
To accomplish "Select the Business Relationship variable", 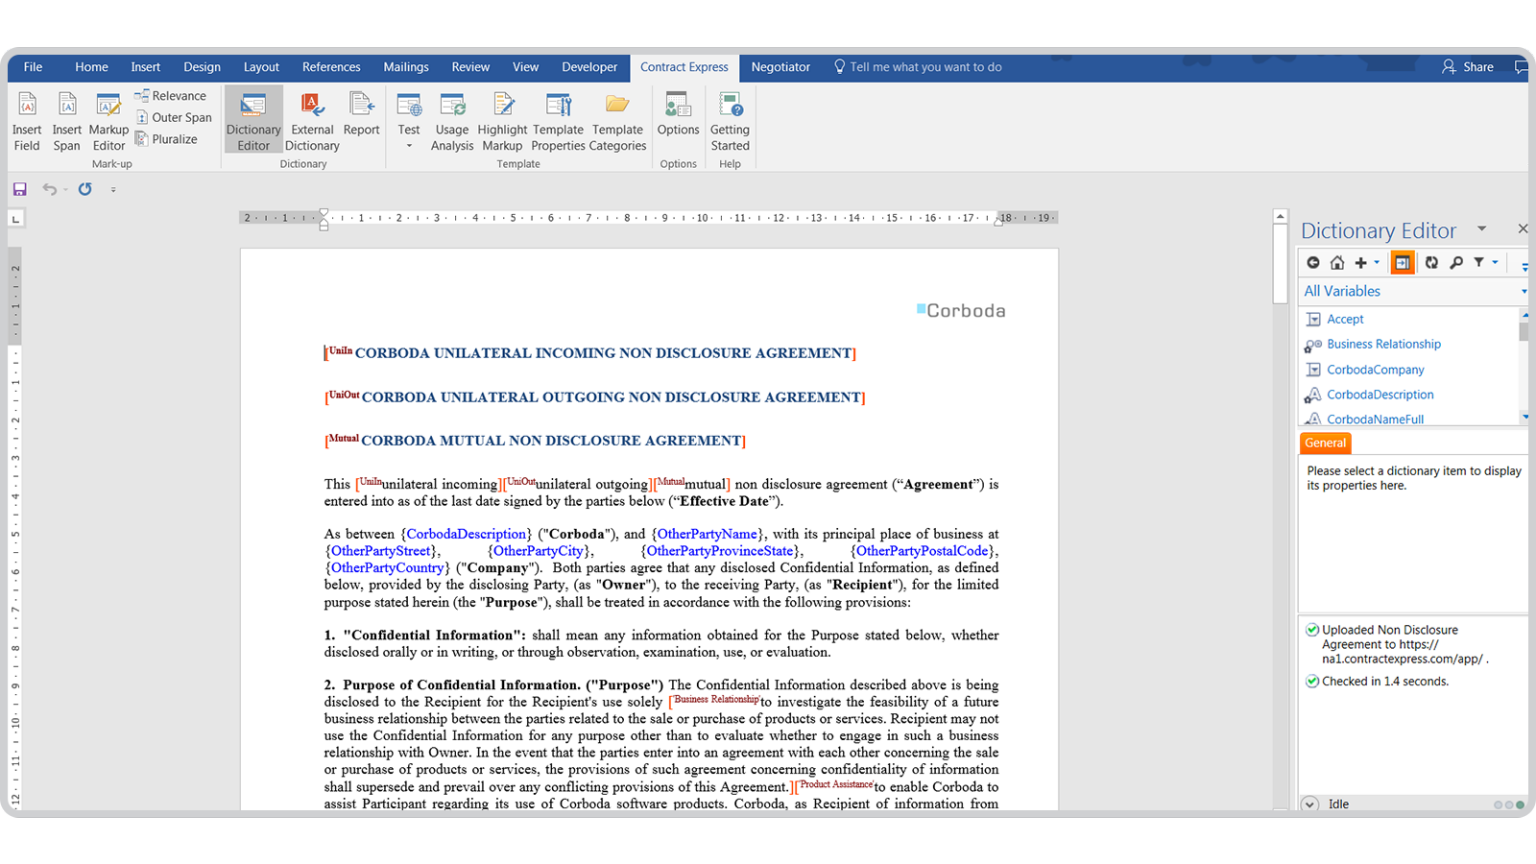I will coord(1384,344).
